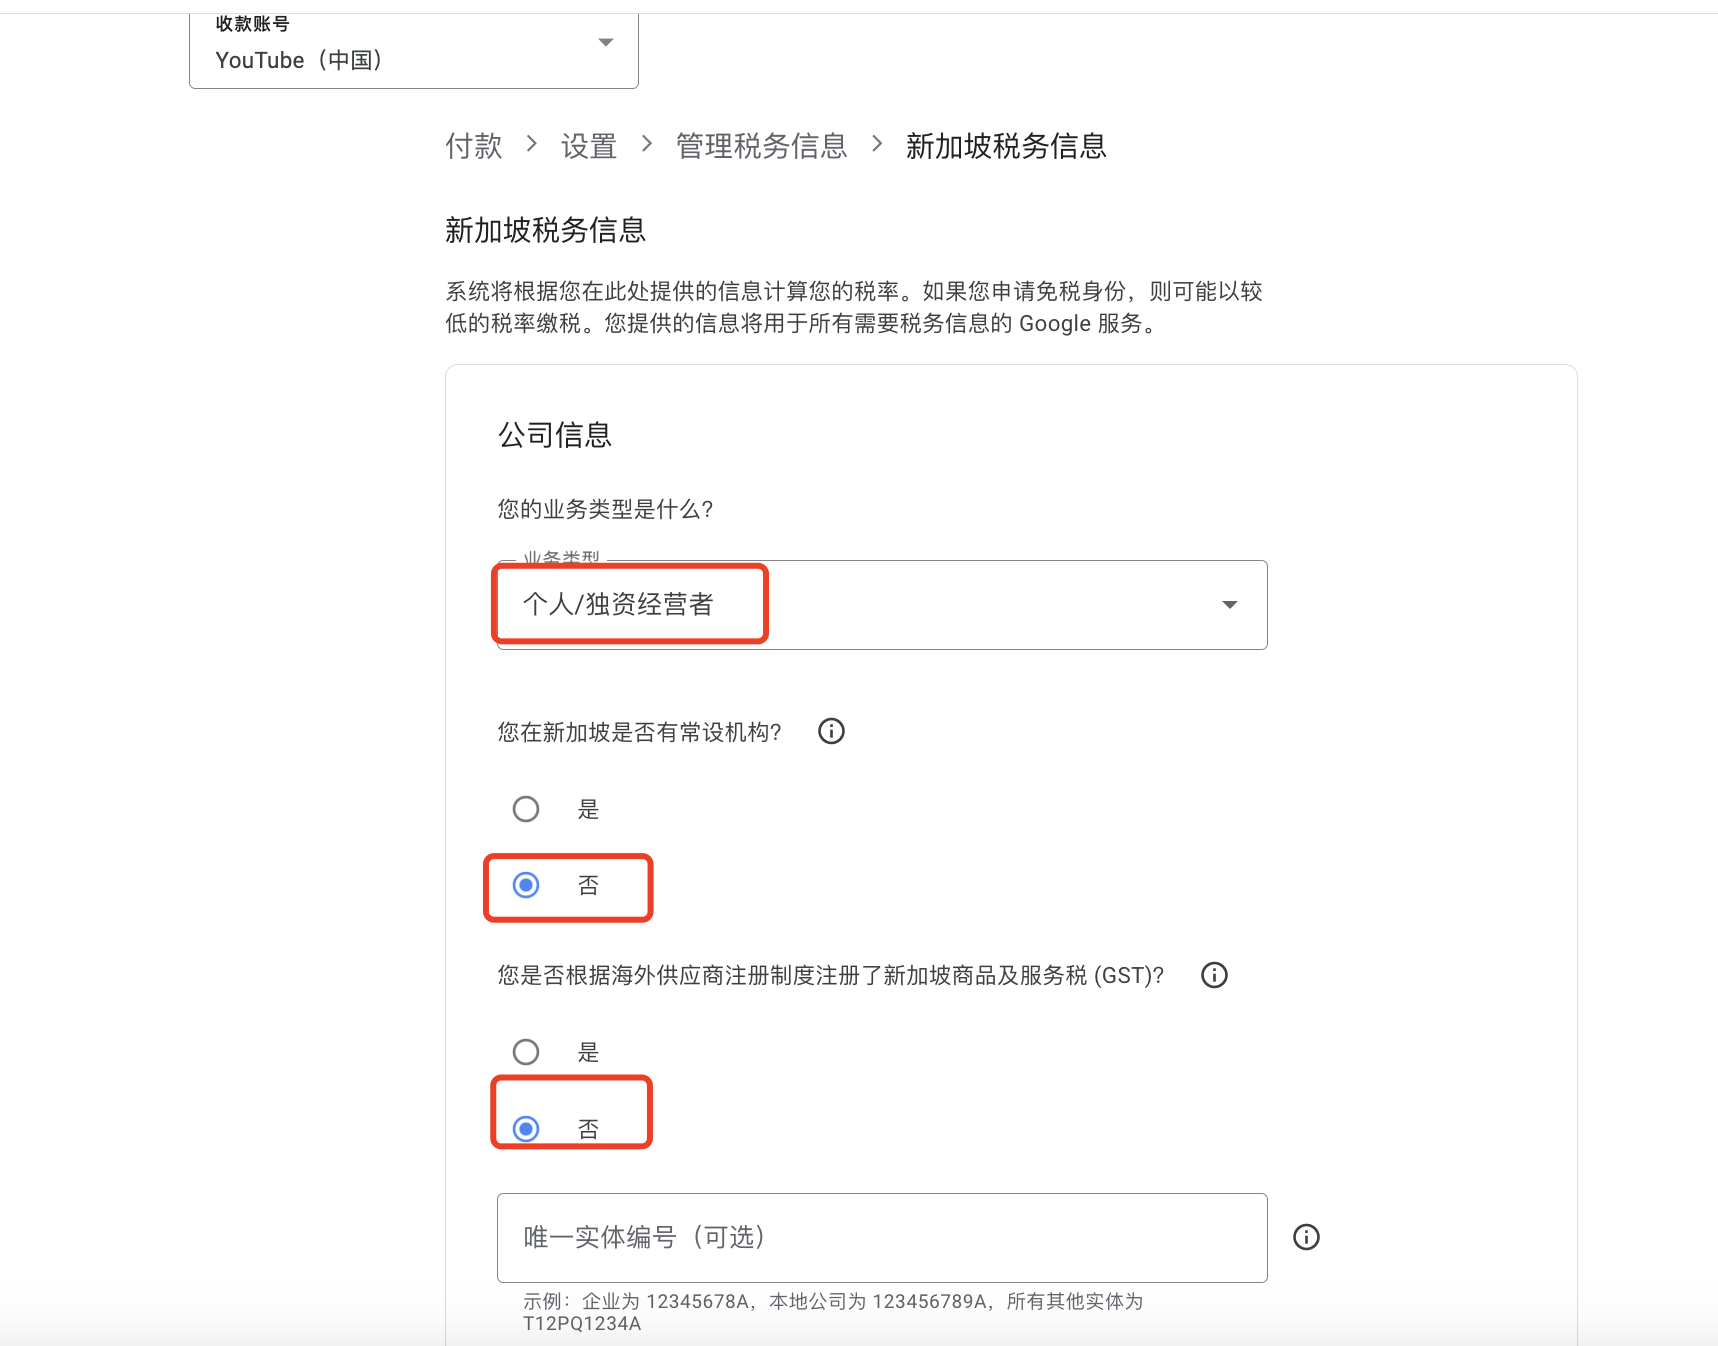Viewport: 1718px width, 1346px height.
Task: Click info icon beside GST registration question
Action: click(x=1214, y=975)
